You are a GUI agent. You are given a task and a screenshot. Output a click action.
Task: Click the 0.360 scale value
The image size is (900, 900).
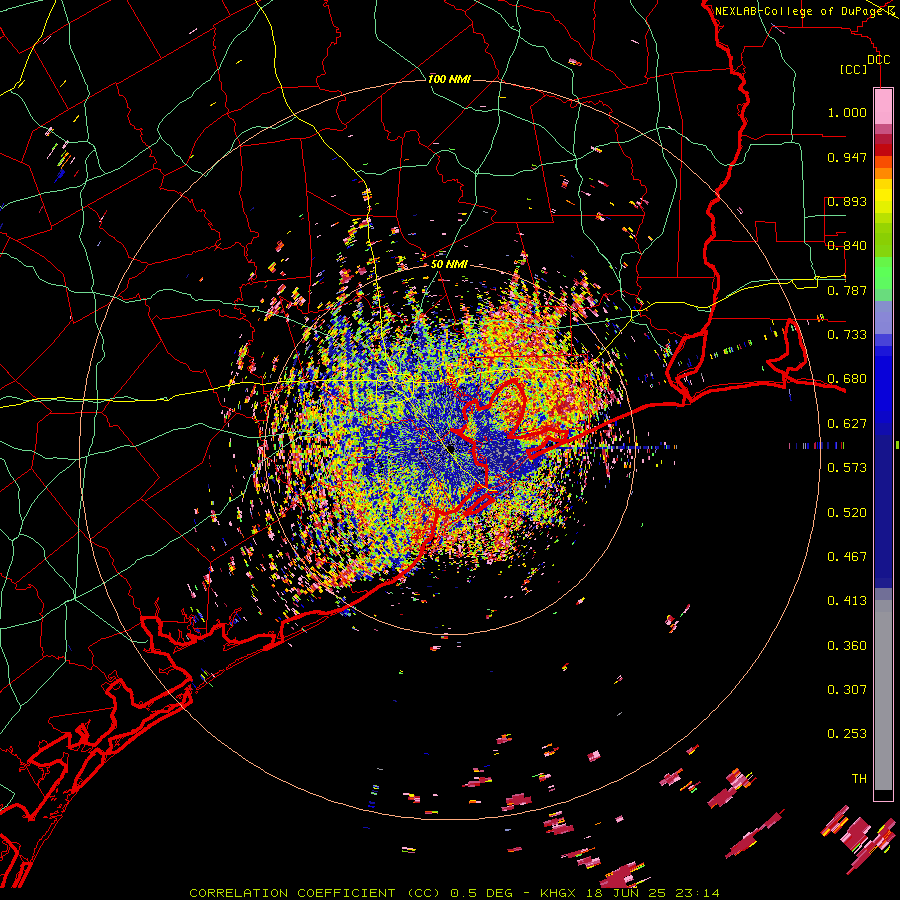pyautogui.click(x=847, y=646)
